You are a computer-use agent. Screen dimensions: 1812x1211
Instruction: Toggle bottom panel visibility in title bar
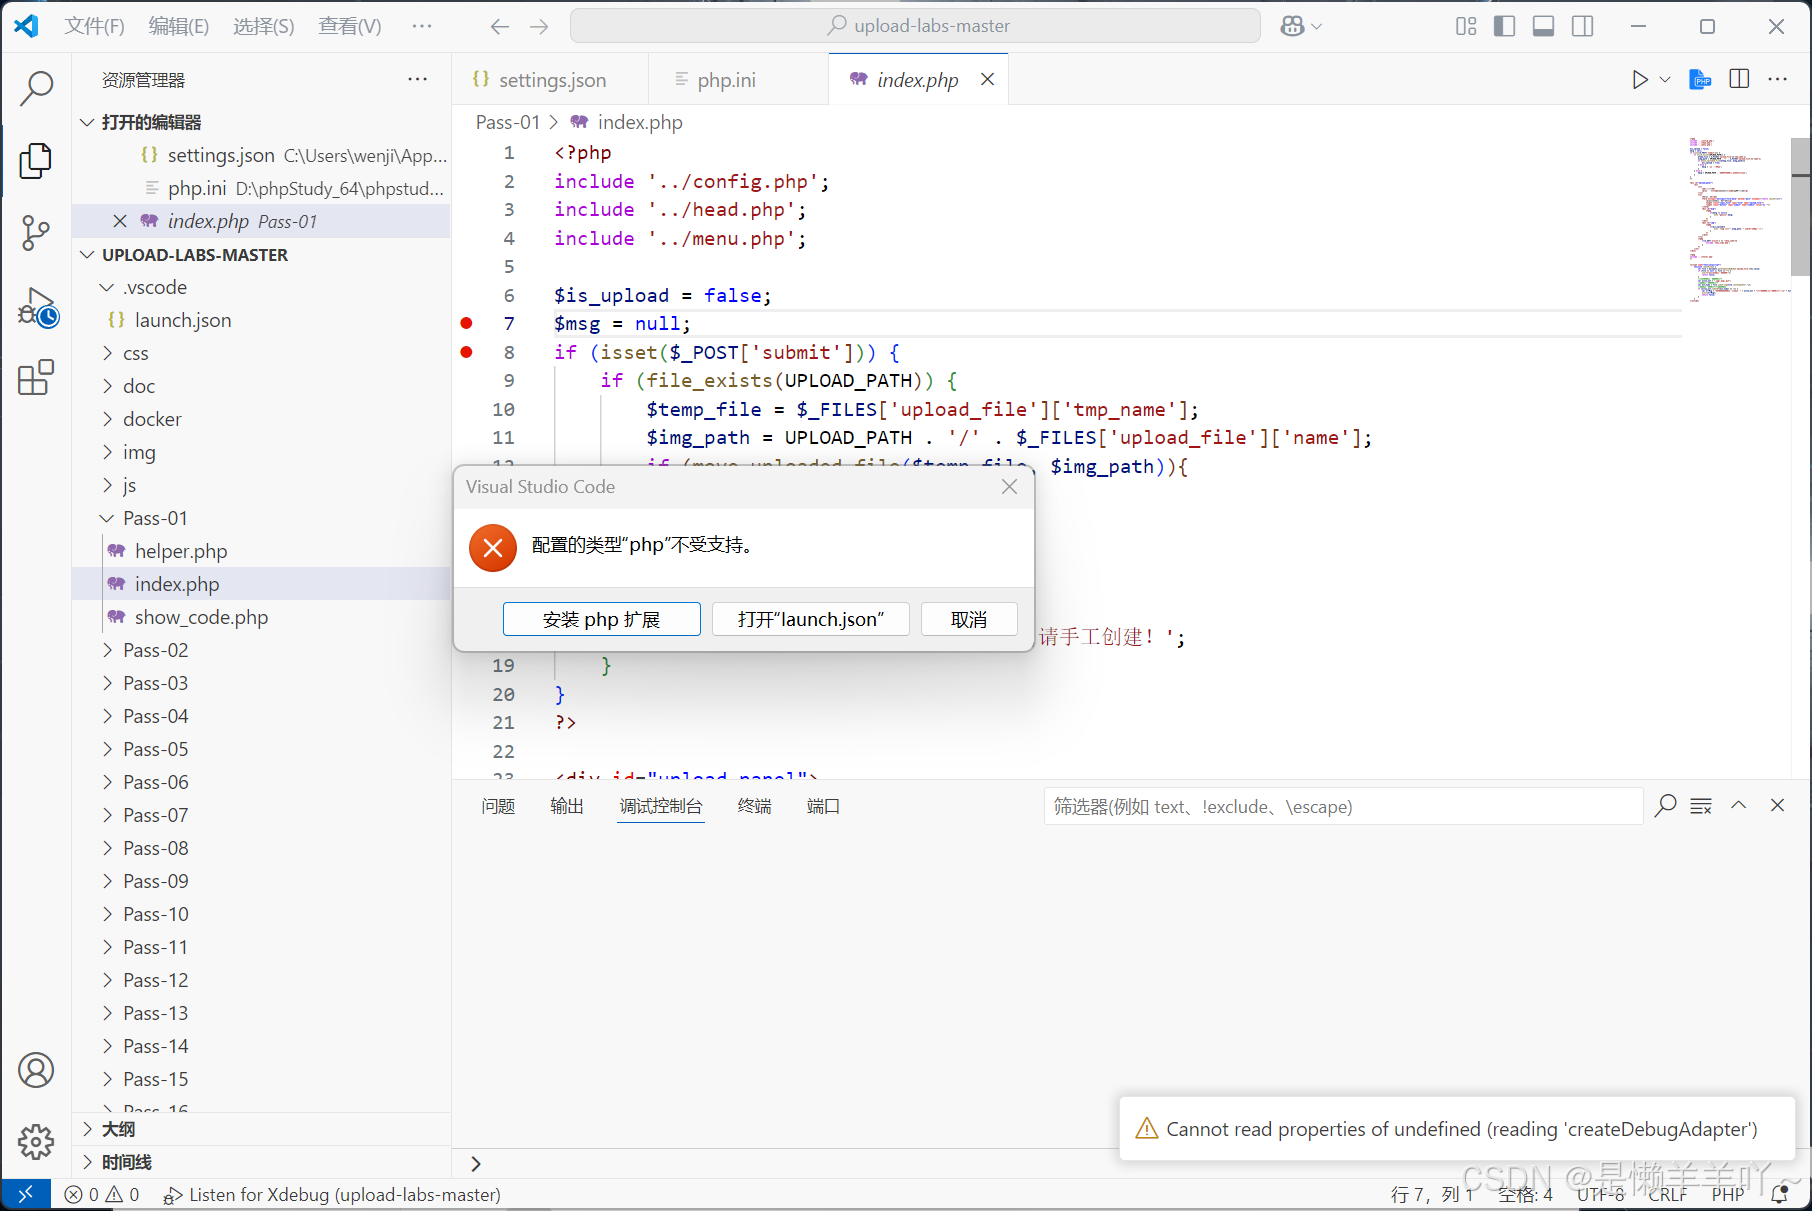(1543, 27)
